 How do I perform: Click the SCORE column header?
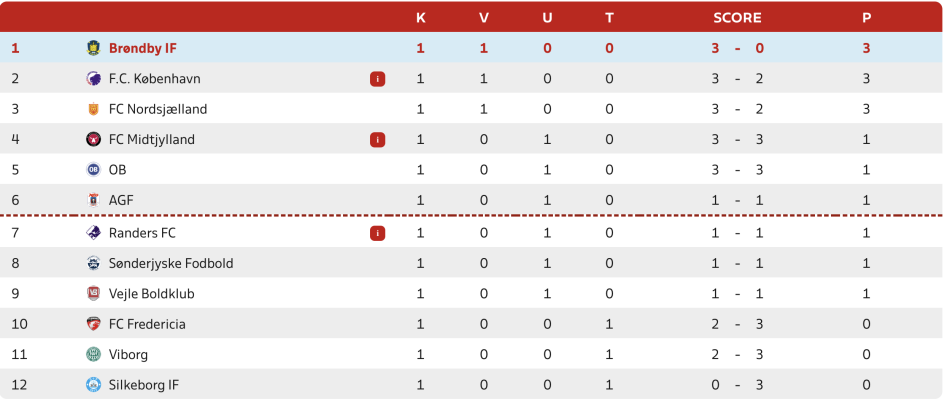(x=737, y=18)
